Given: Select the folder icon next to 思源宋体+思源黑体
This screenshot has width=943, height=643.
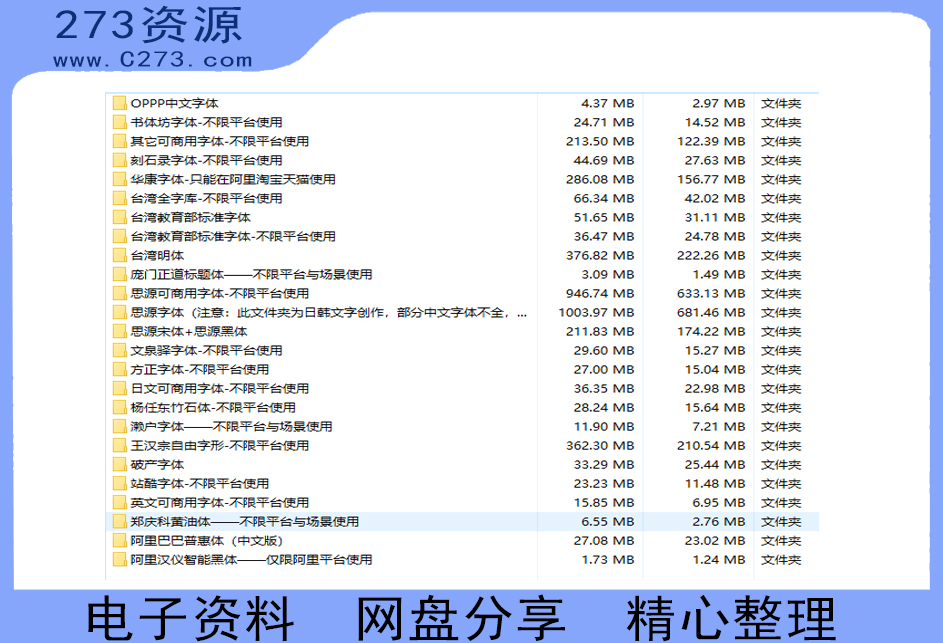Looking at the screenshot, I should (x=120, y=331).
